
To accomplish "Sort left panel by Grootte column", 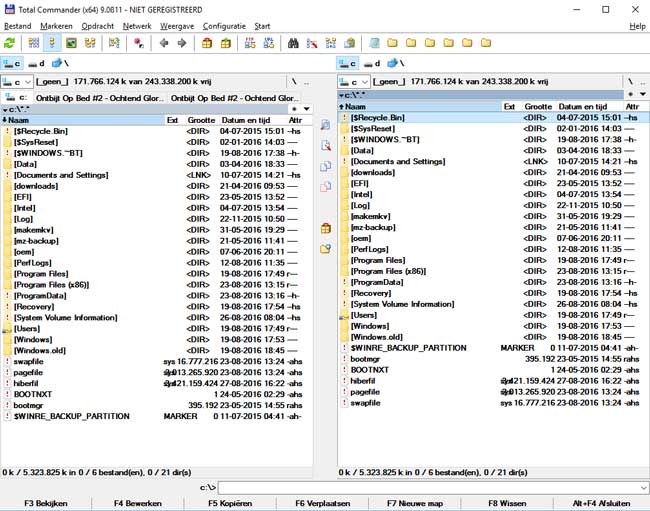I will click(x=201, y=120).
